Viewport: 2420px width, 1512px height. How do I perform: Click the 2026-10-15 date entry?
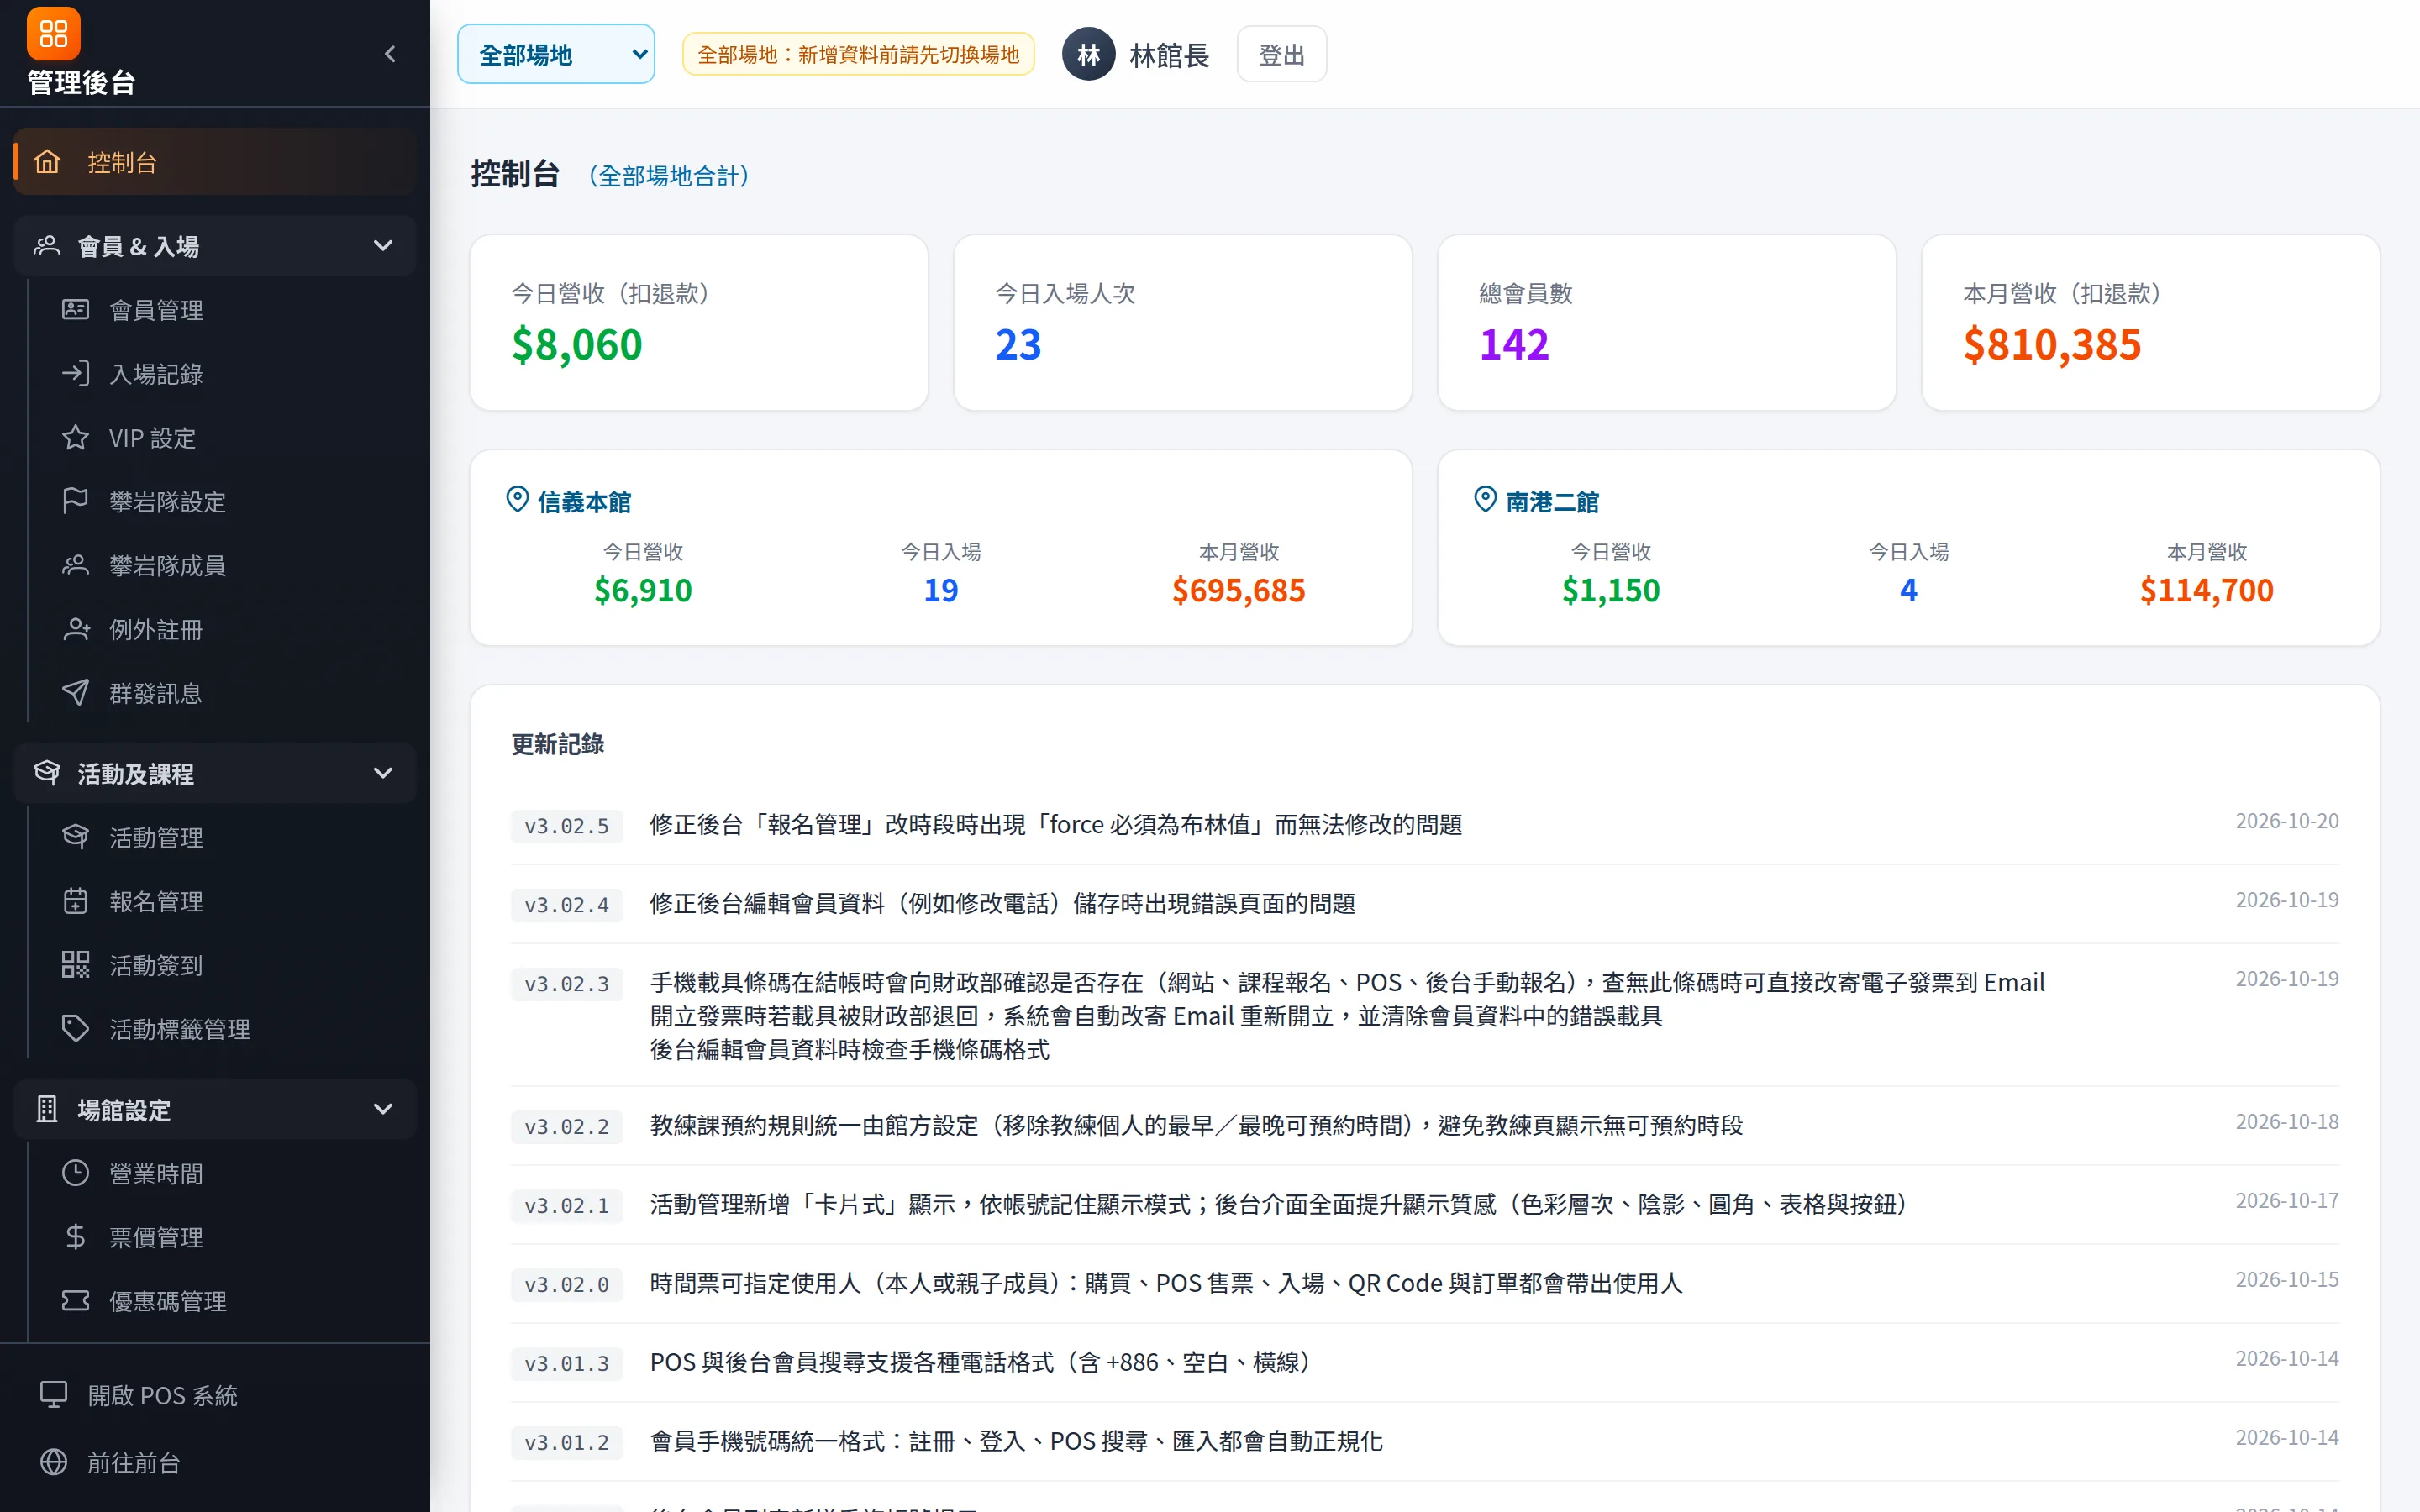[x=2287, y=1280]
